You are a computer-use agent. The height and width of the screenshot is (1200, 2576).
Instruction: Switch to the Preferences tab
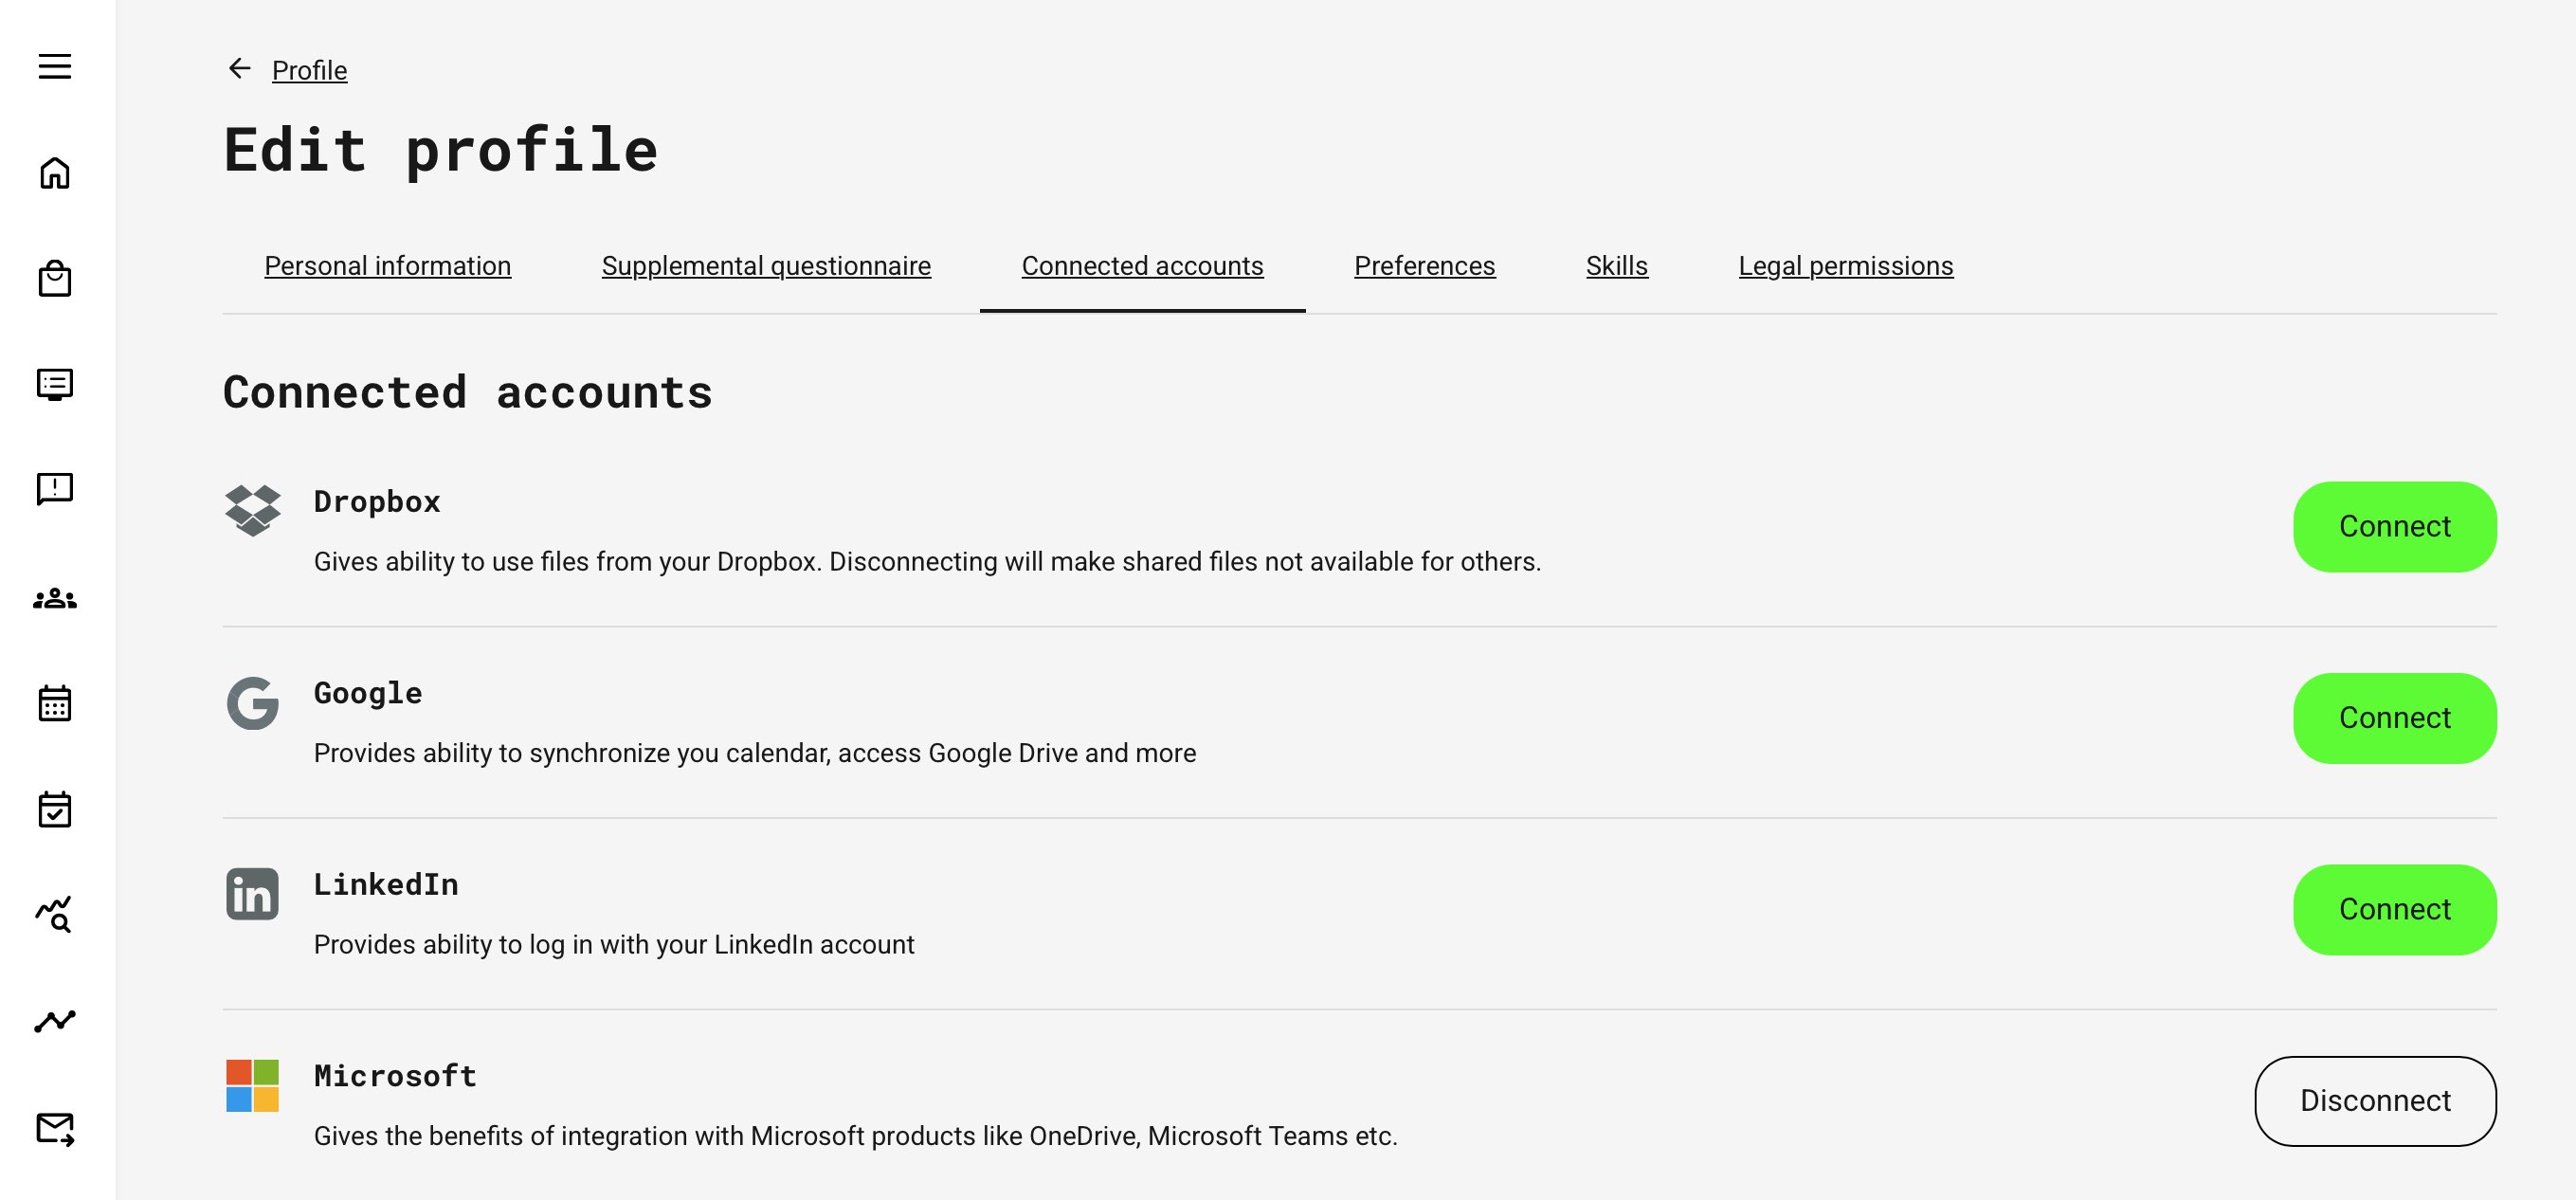click(x=1424, y=266)
